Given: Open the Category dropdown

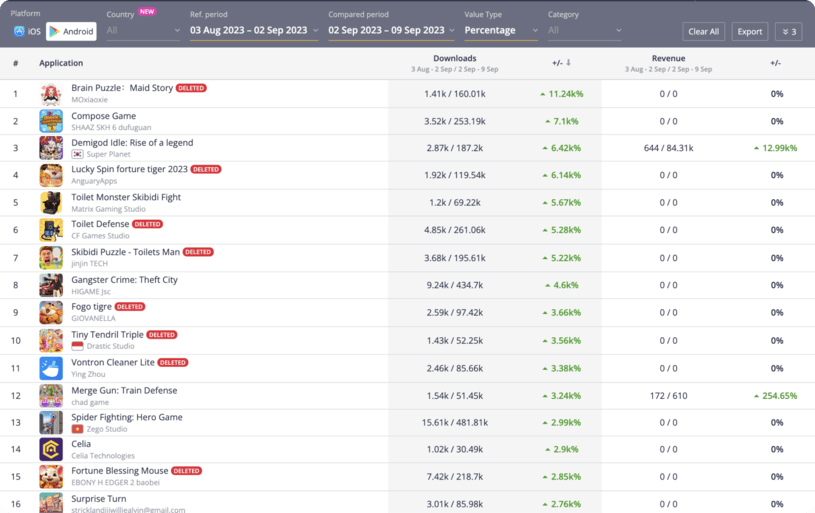Looking at the screenshot, I should point(584,31).
